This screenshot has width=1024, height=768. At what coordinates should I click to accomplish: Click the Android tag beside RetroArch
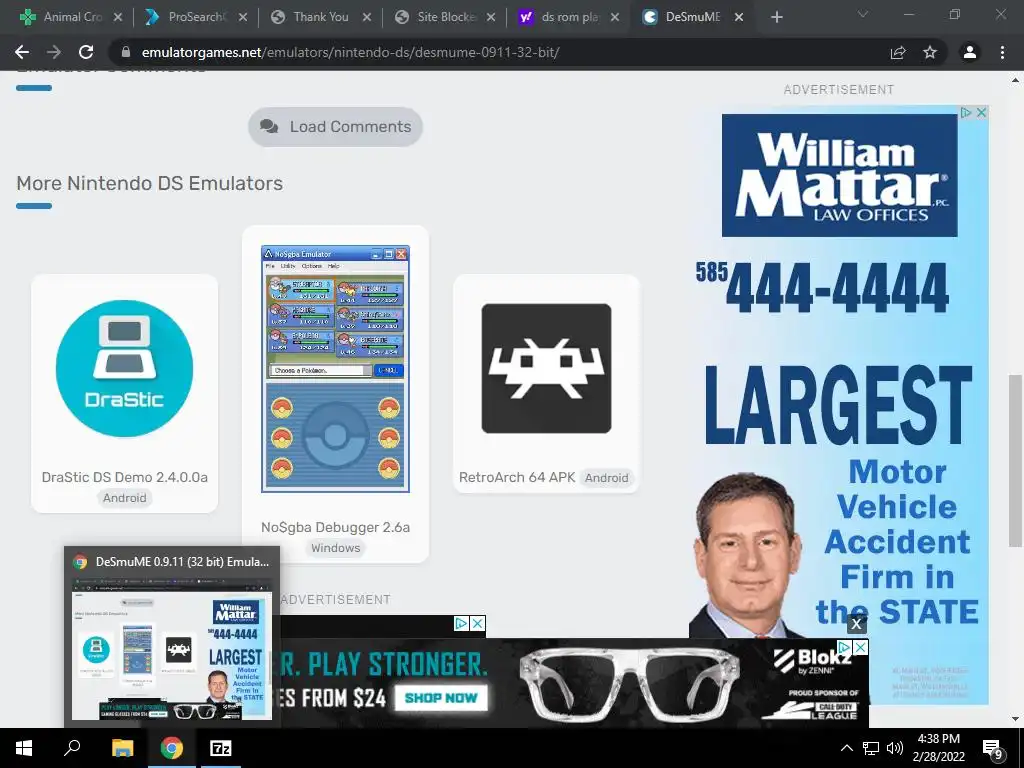click(607, 478)
